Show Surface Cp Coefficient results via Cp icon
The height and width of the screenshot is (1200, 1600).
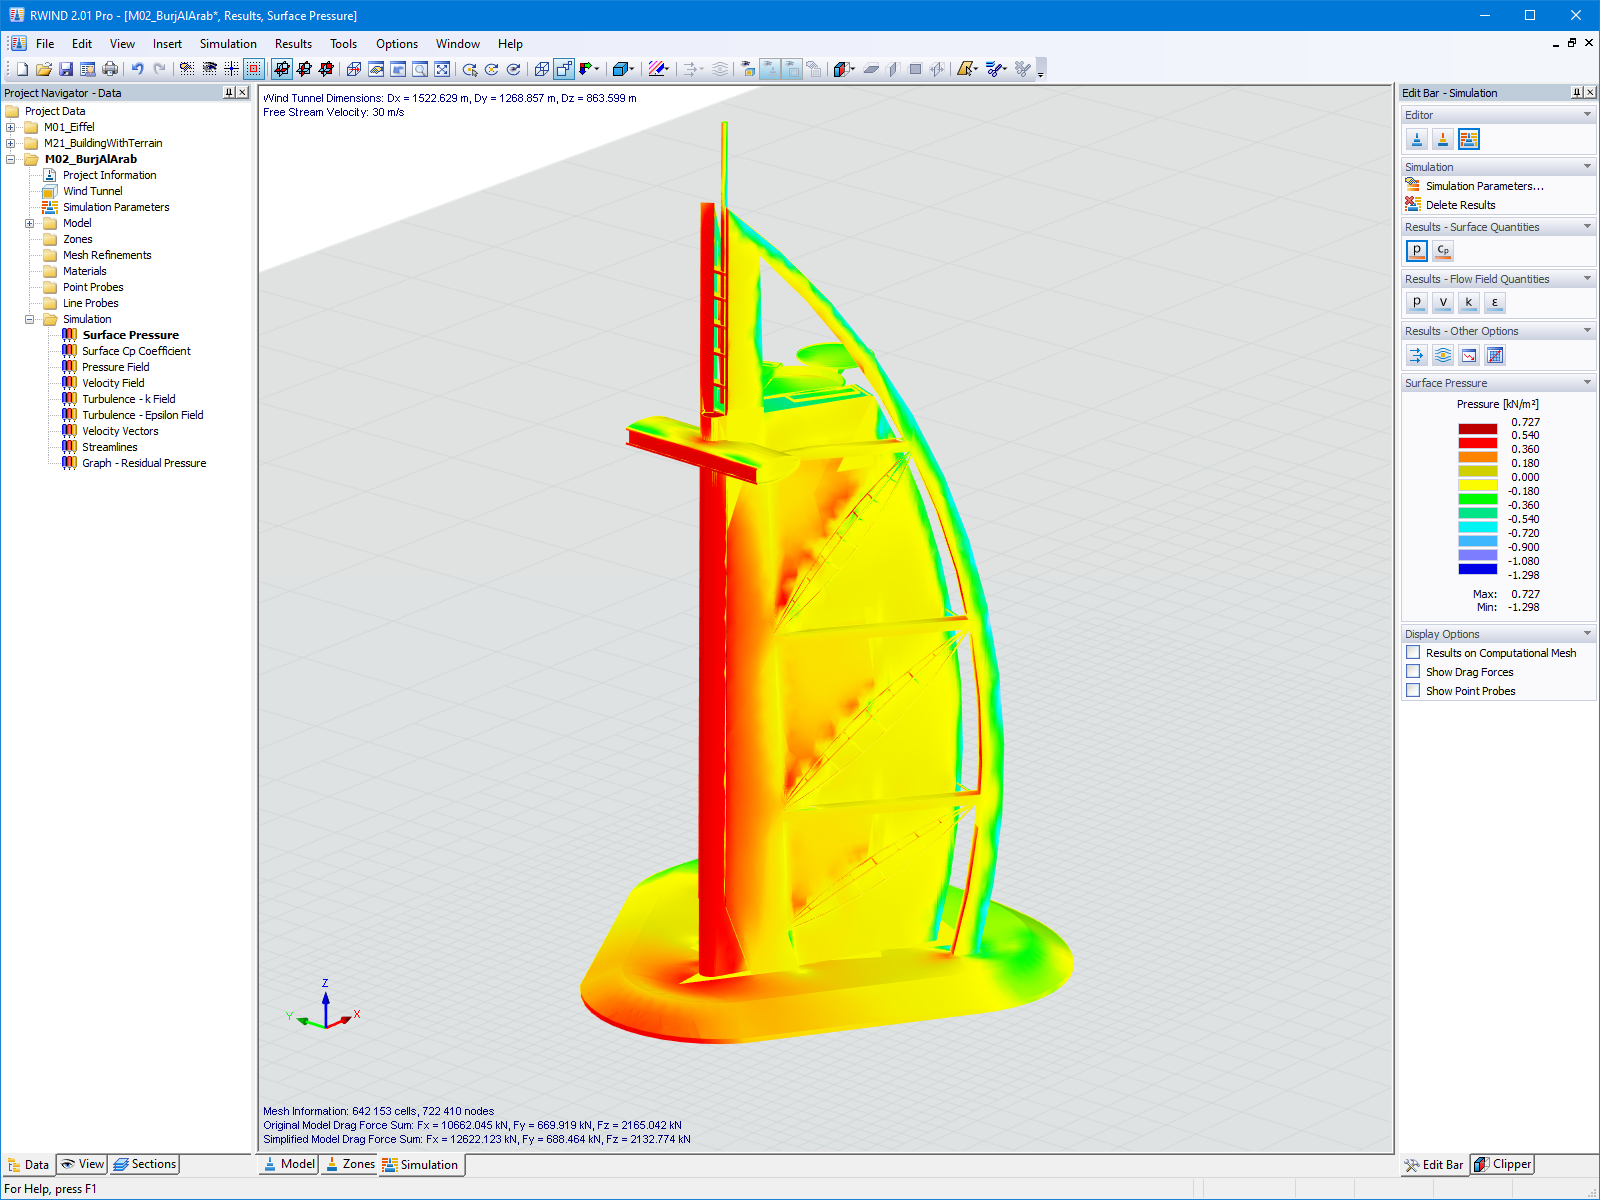tap(1443, 251)
